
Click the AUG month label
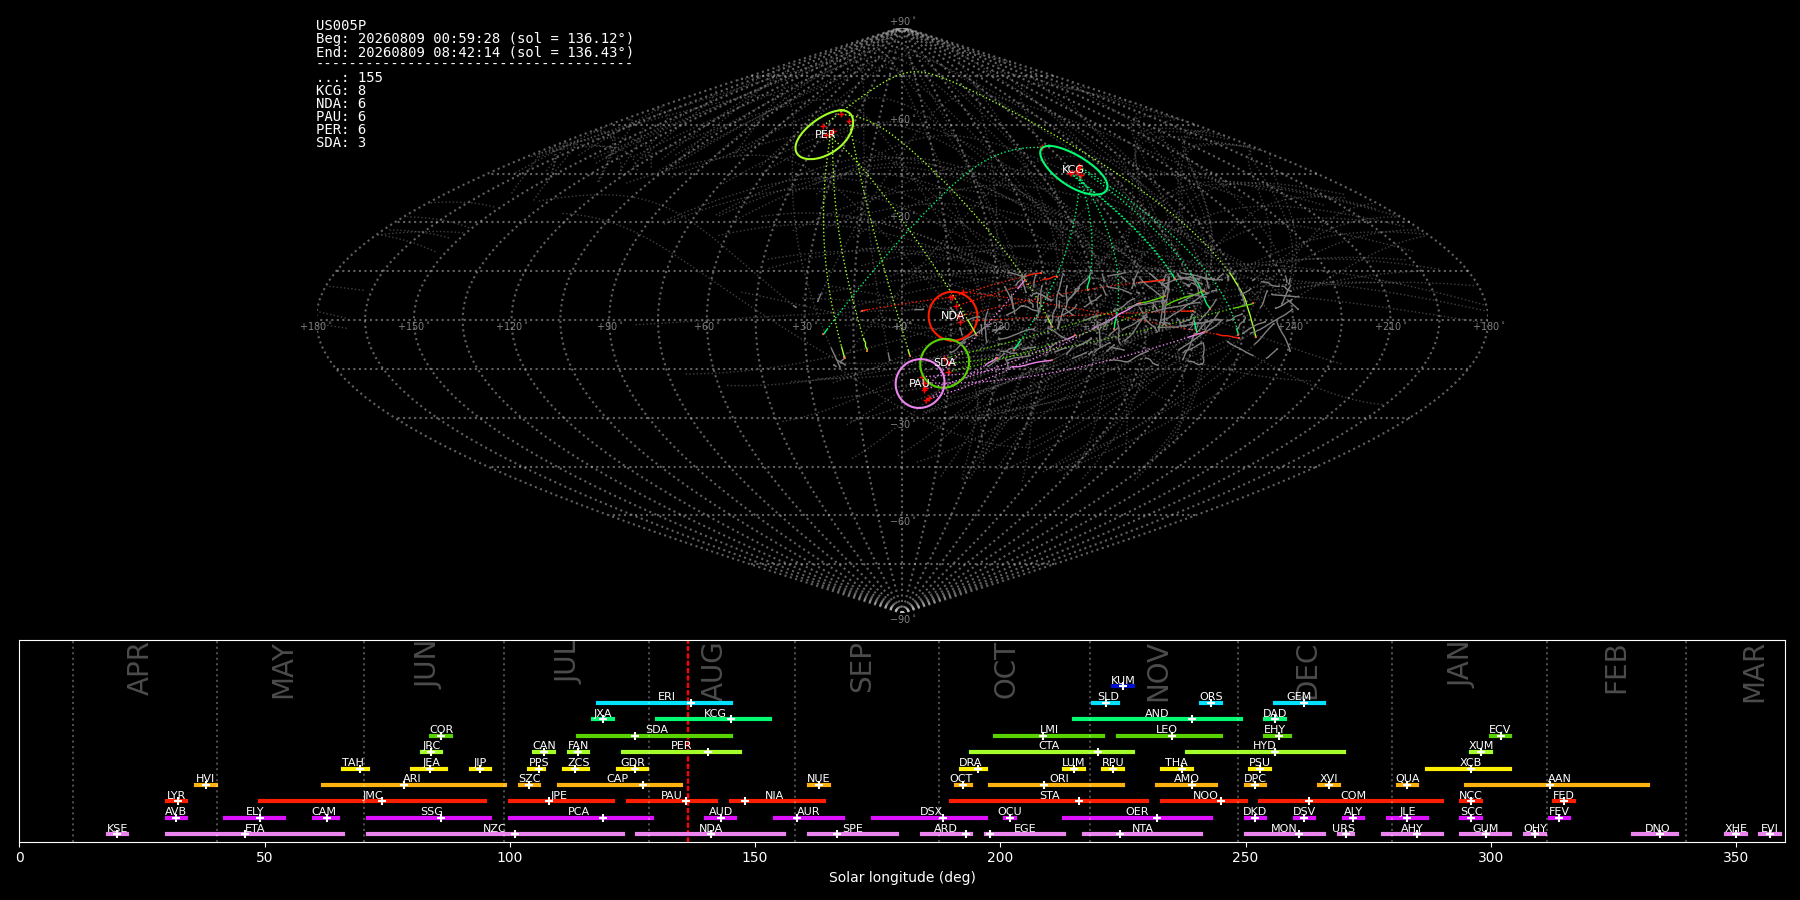pyautogui.click(x=712, y=668)
